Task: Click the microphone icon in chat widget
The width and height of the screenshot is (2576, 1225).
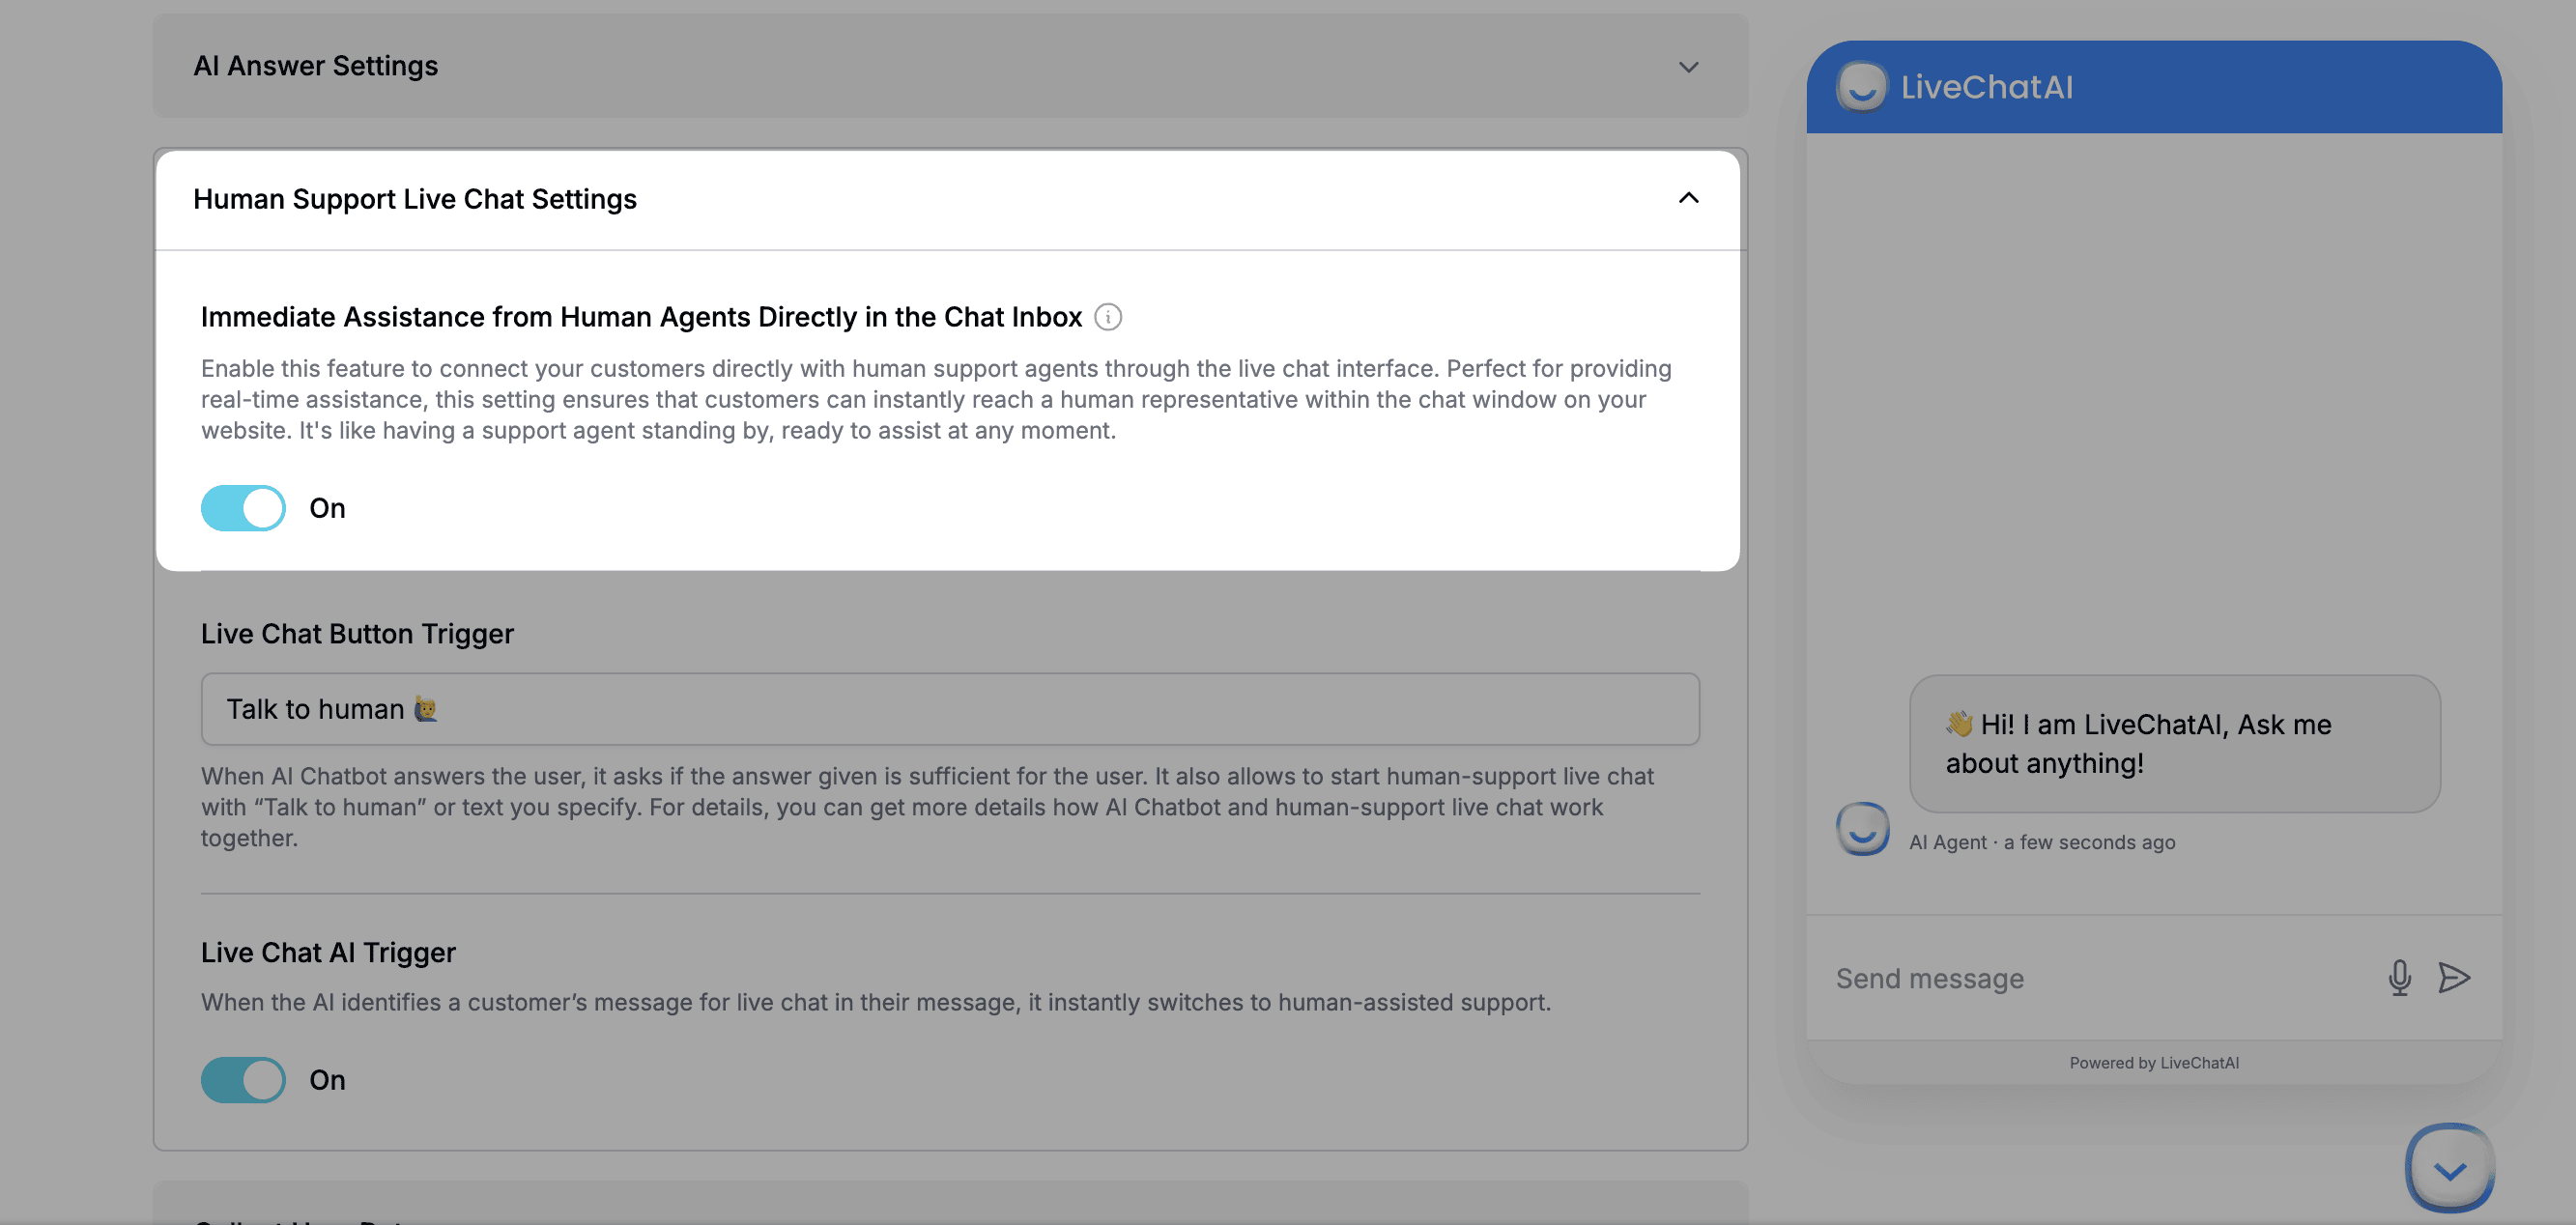Action: pyautogui.click(x=2399, y=977)
